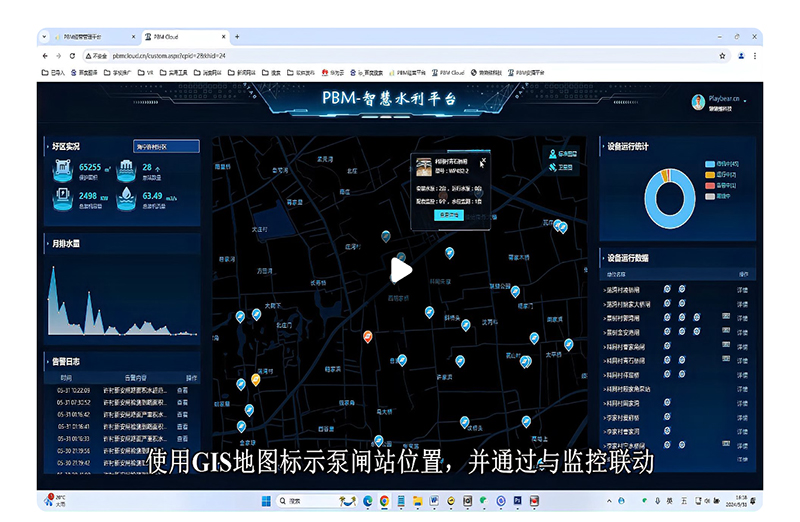Toggle the yellow legend item of the donut chart
This screenshot has height=522, width=800.
[x=720, y=175]
